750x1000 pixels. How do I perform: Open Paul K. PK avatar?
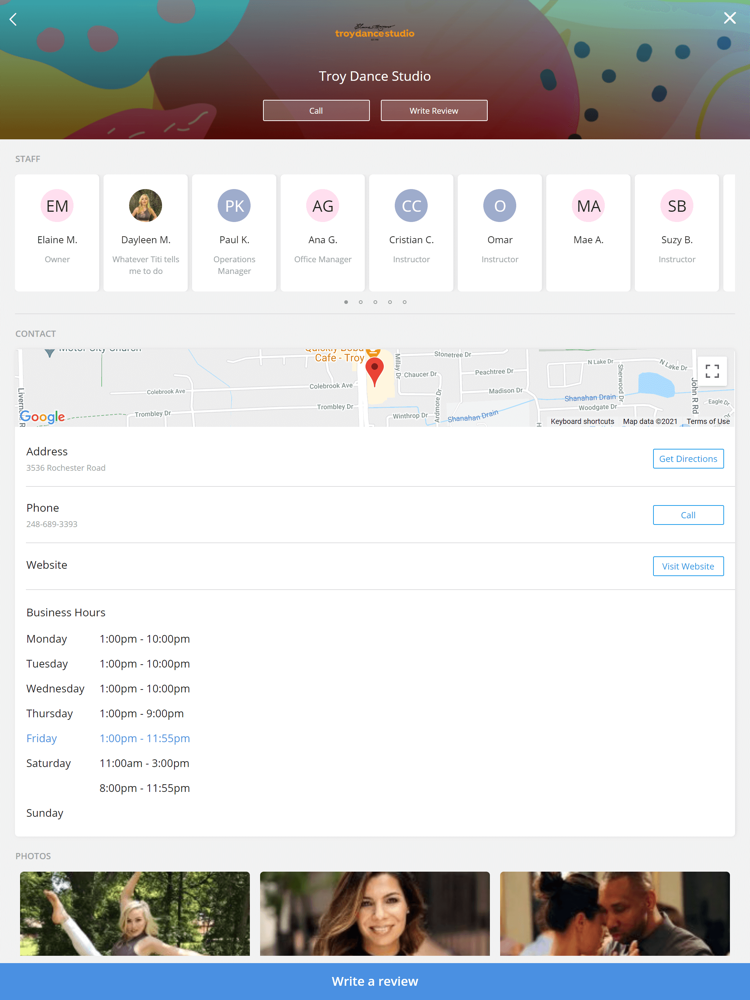click(x=234, y=205)
